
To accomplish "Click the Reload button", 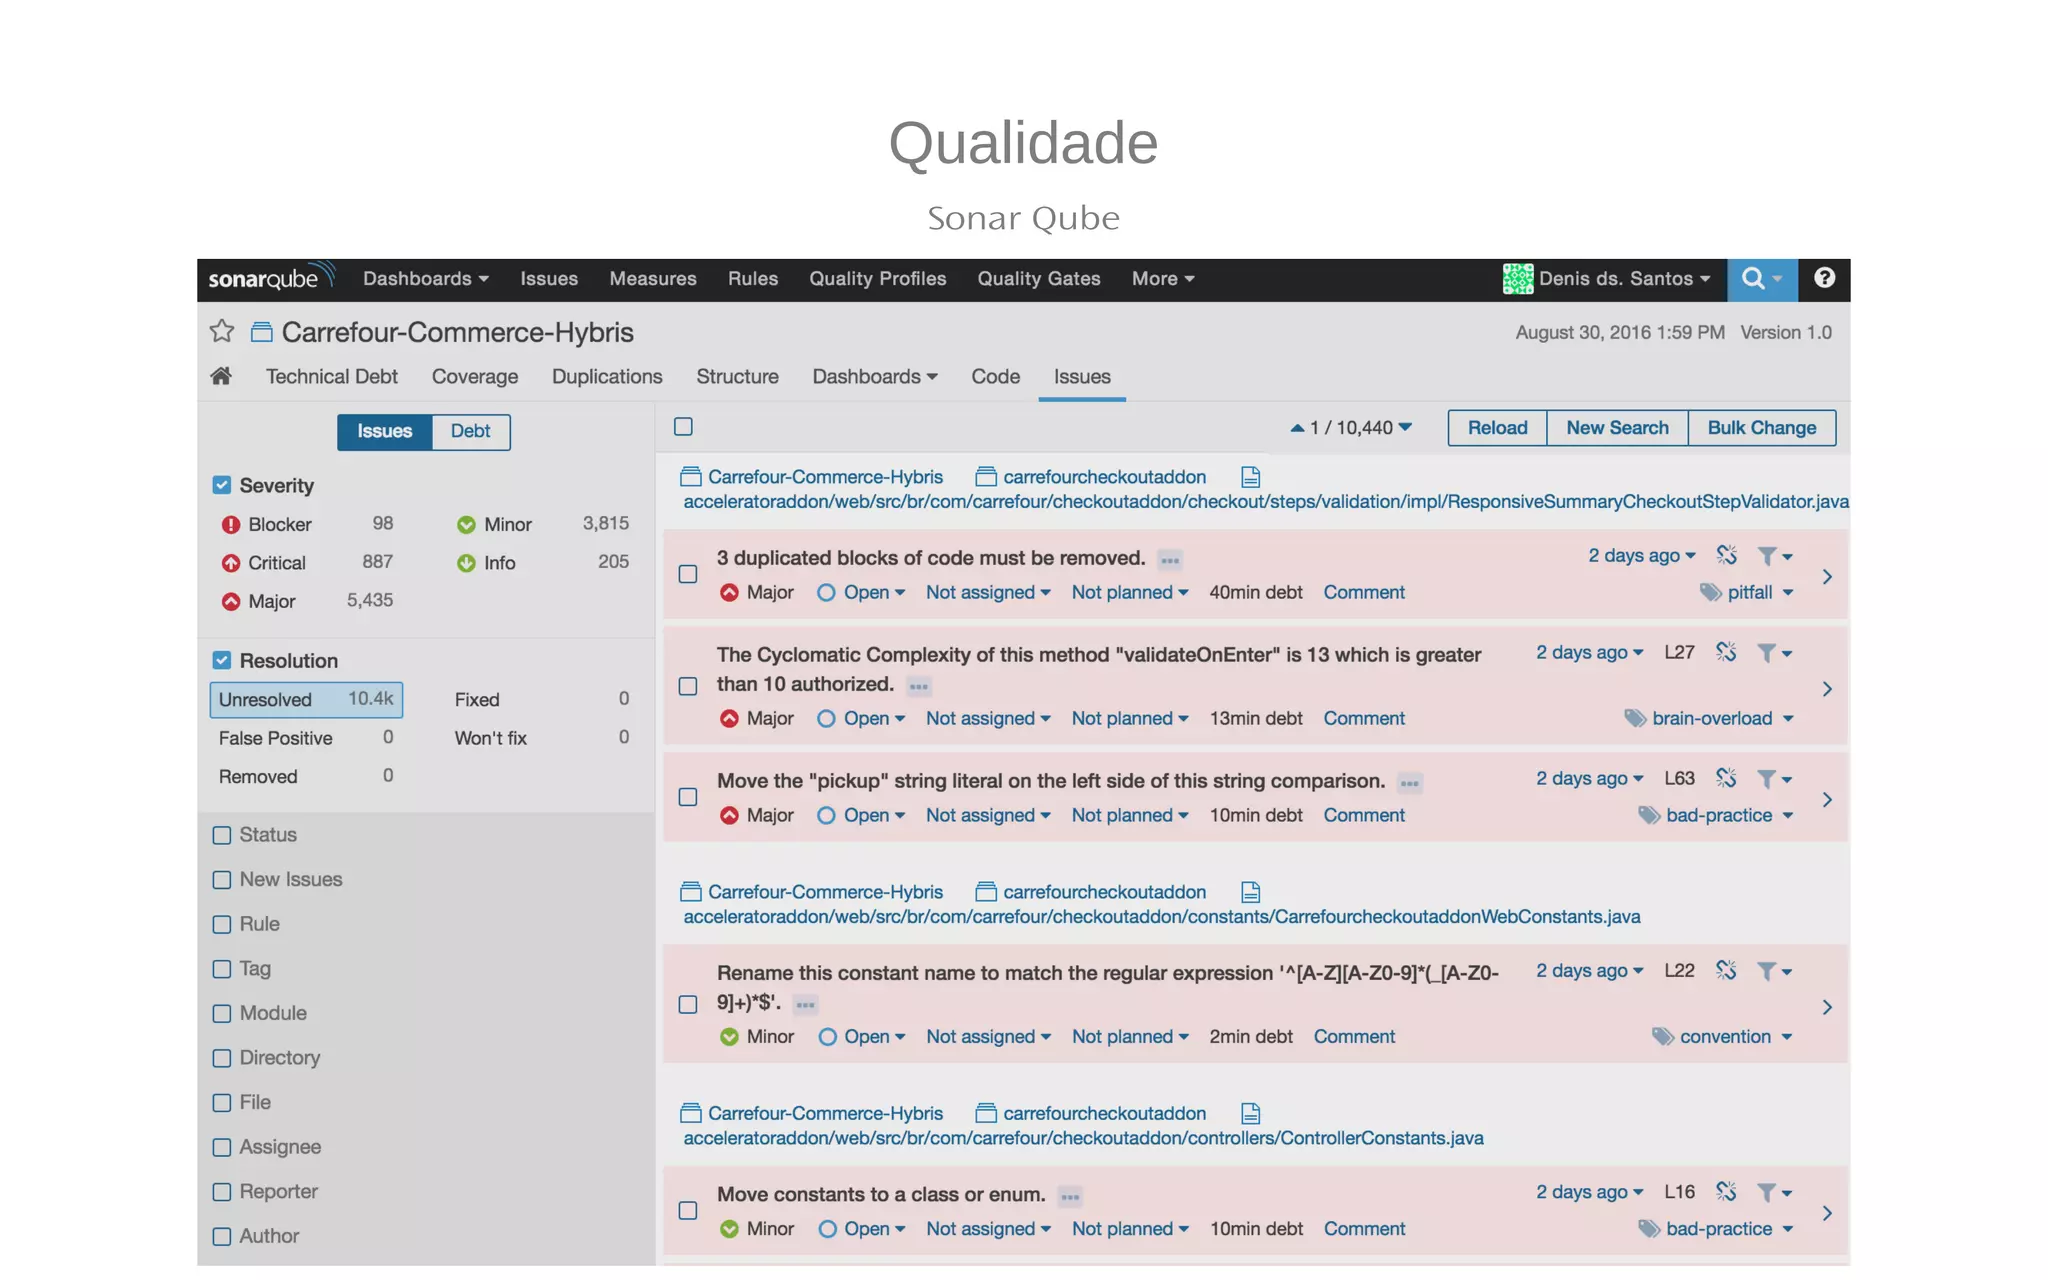I will pos(1497,427).
